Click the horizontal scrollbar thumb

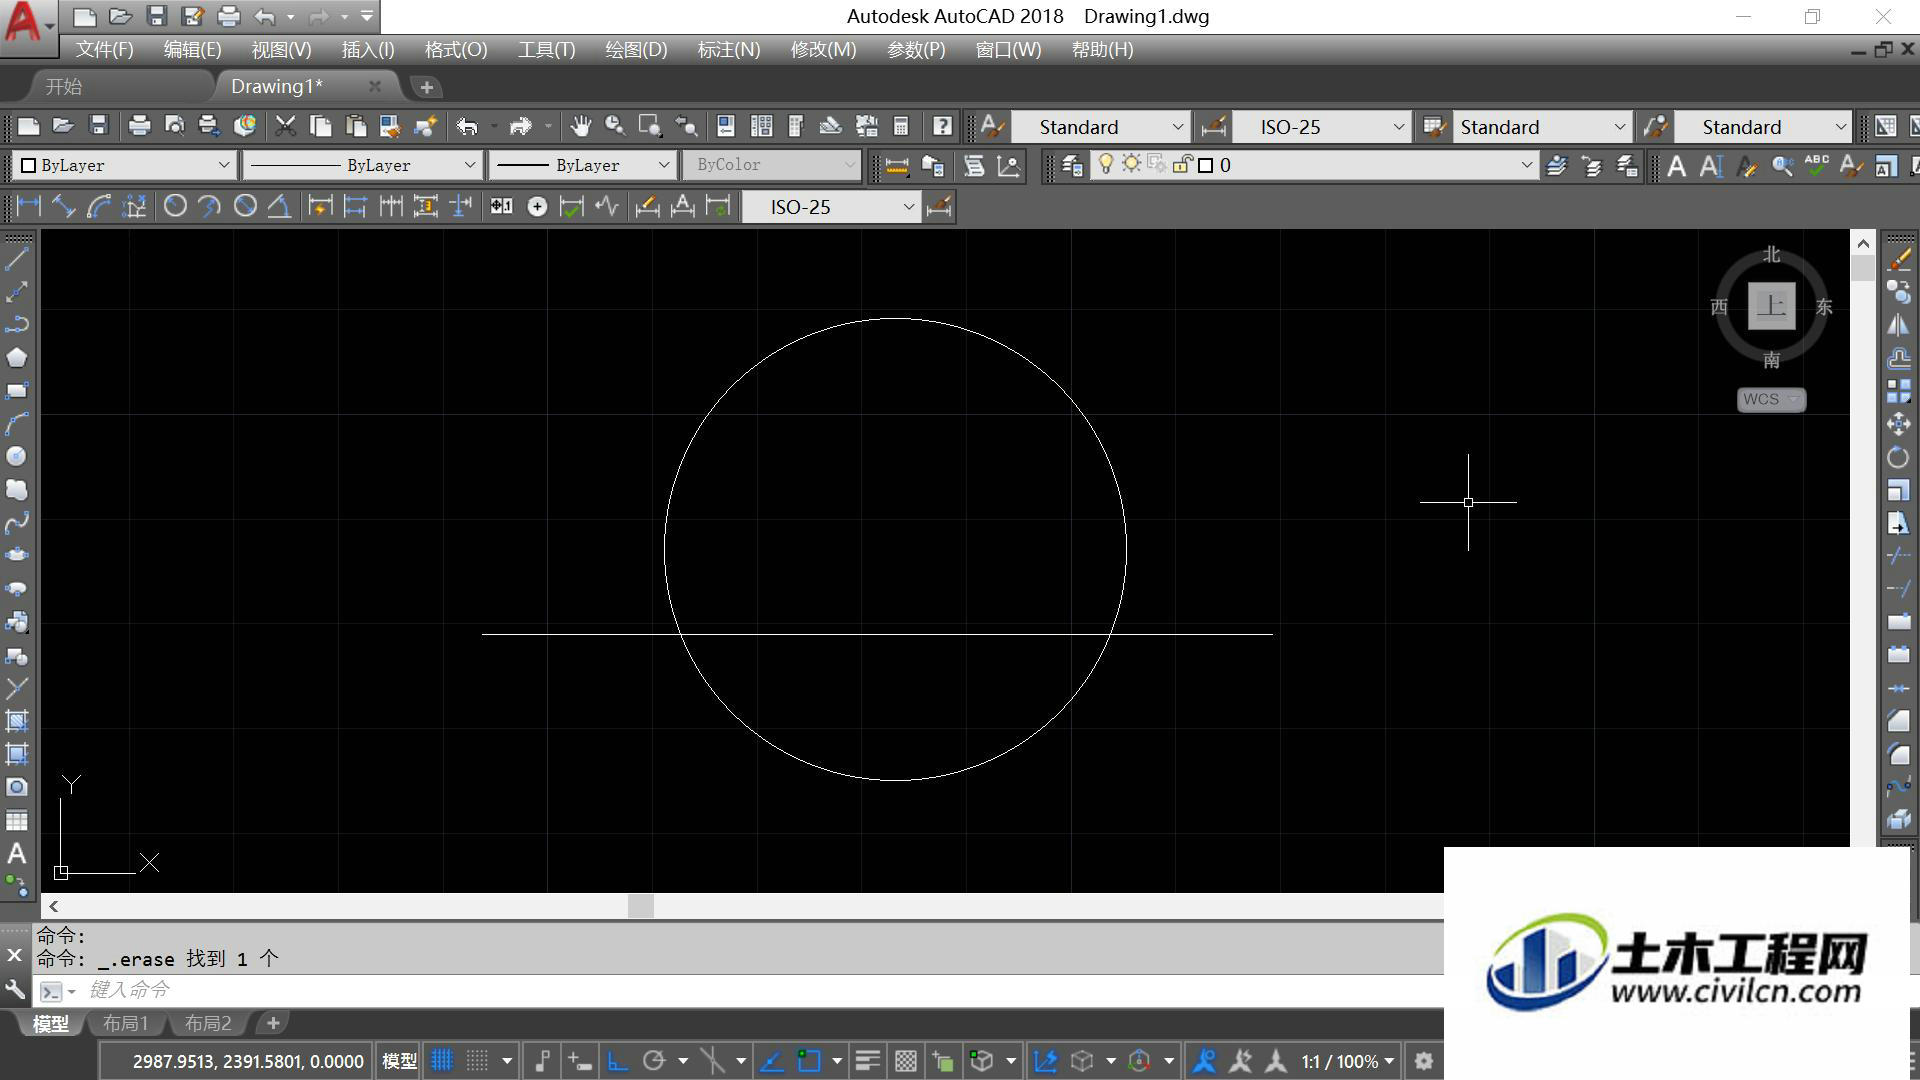click(x=641, y=906)
